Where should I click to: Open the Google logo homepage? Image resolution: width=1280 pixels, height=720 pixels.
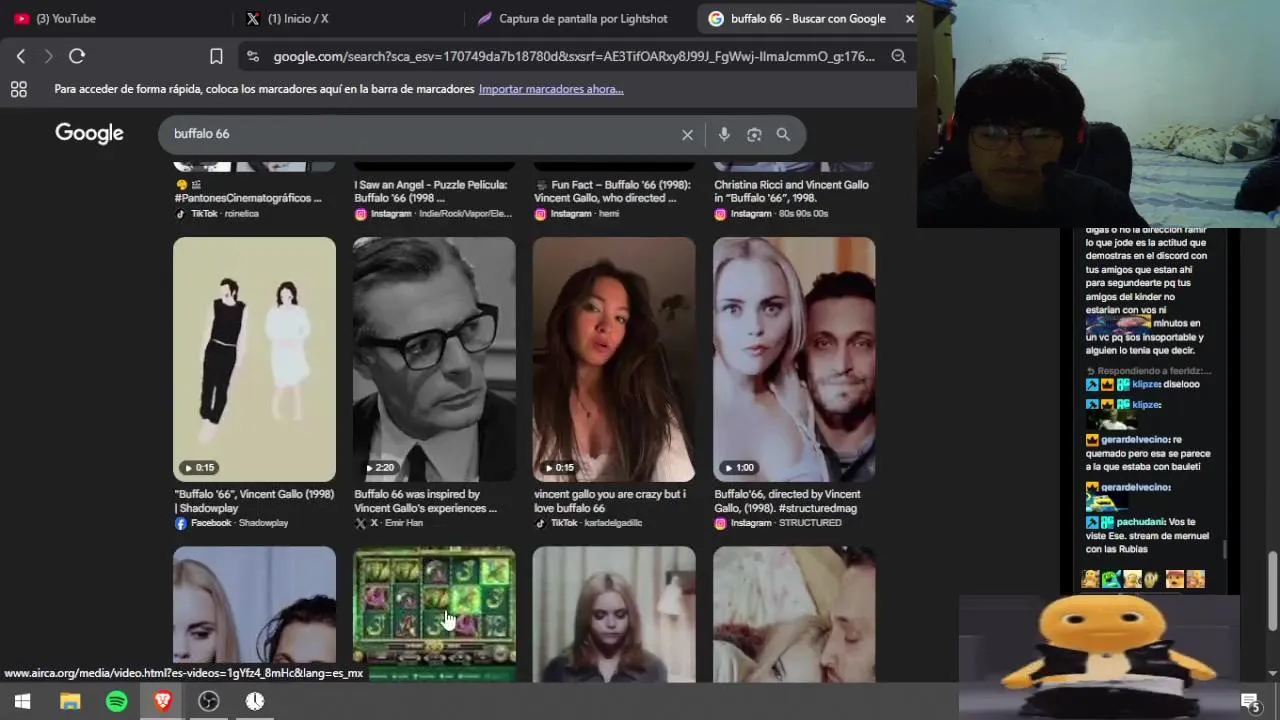coord(89,134)
